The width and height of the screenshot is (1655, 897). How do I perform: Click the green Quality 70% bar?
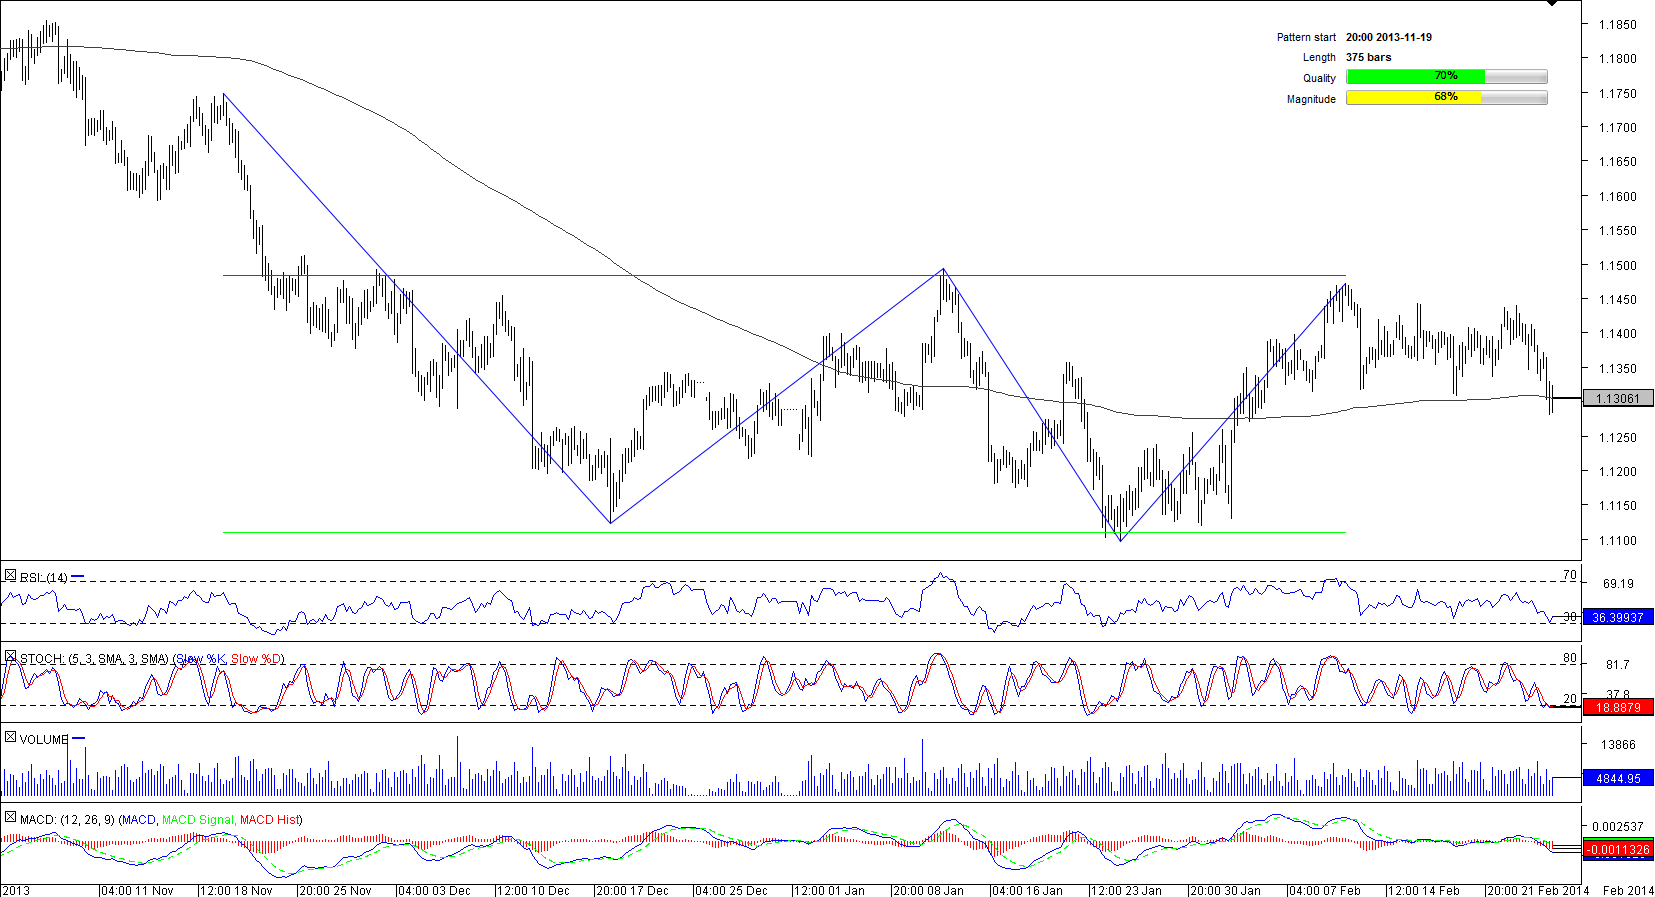(x=1415, y=77)
